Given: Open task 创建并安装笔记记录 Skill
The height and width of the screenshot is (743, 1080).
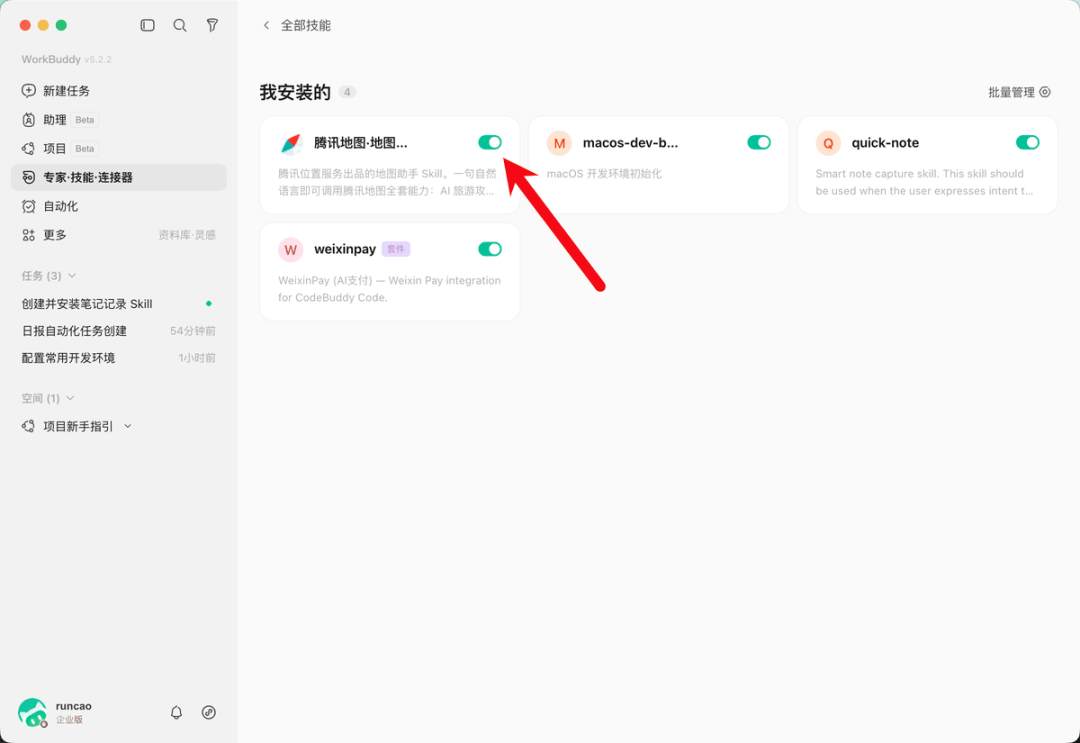Looking at the screenshot, I should click(118, 304).
